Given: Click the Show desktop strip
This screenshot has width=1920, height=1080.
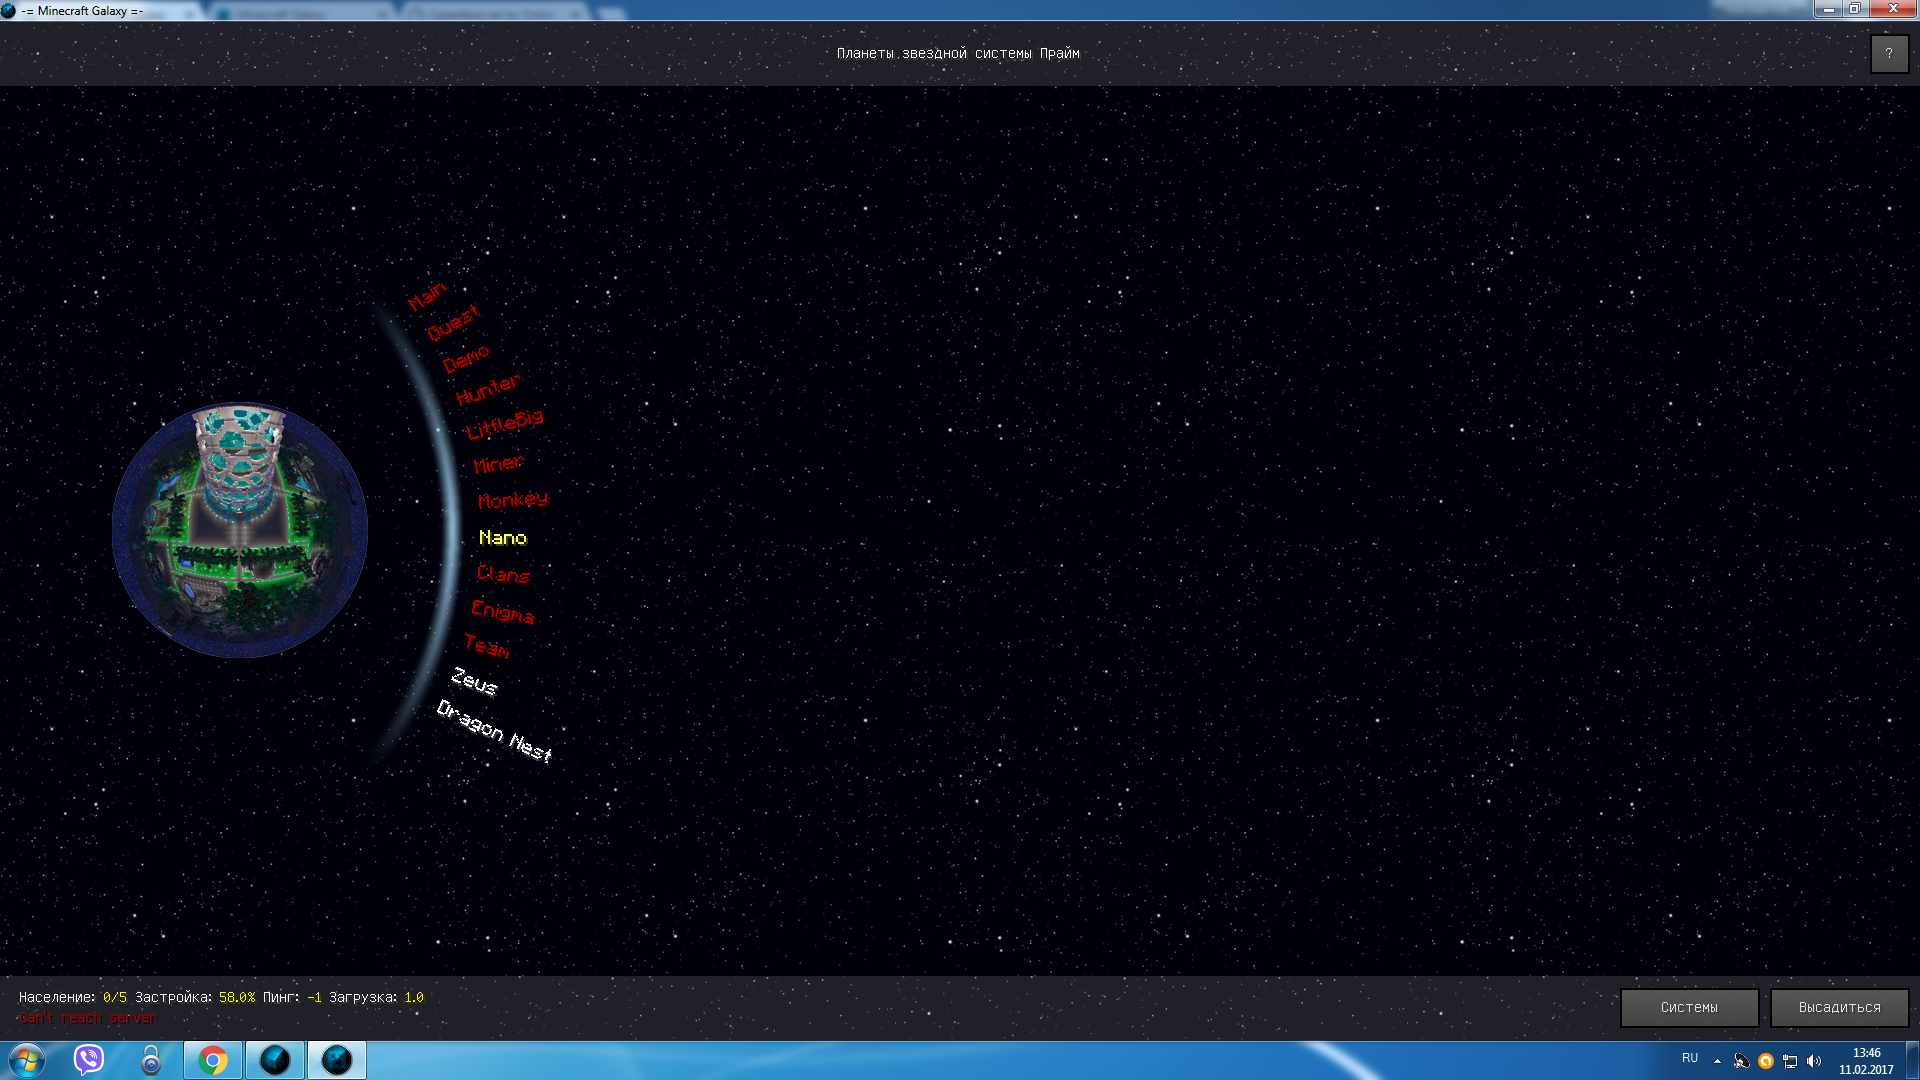Looking at the screenshot, I should (1913, 1060).
